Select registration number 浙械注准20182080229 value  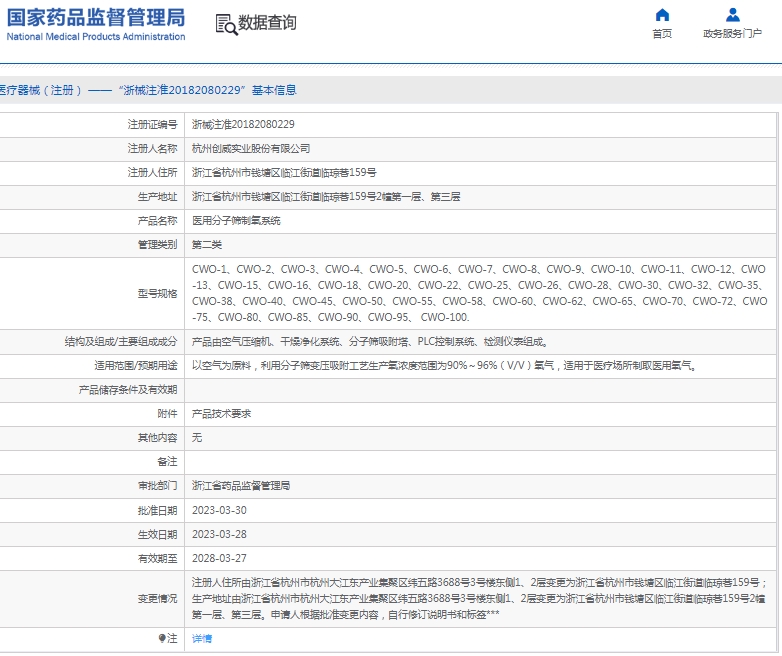(243, 124)
